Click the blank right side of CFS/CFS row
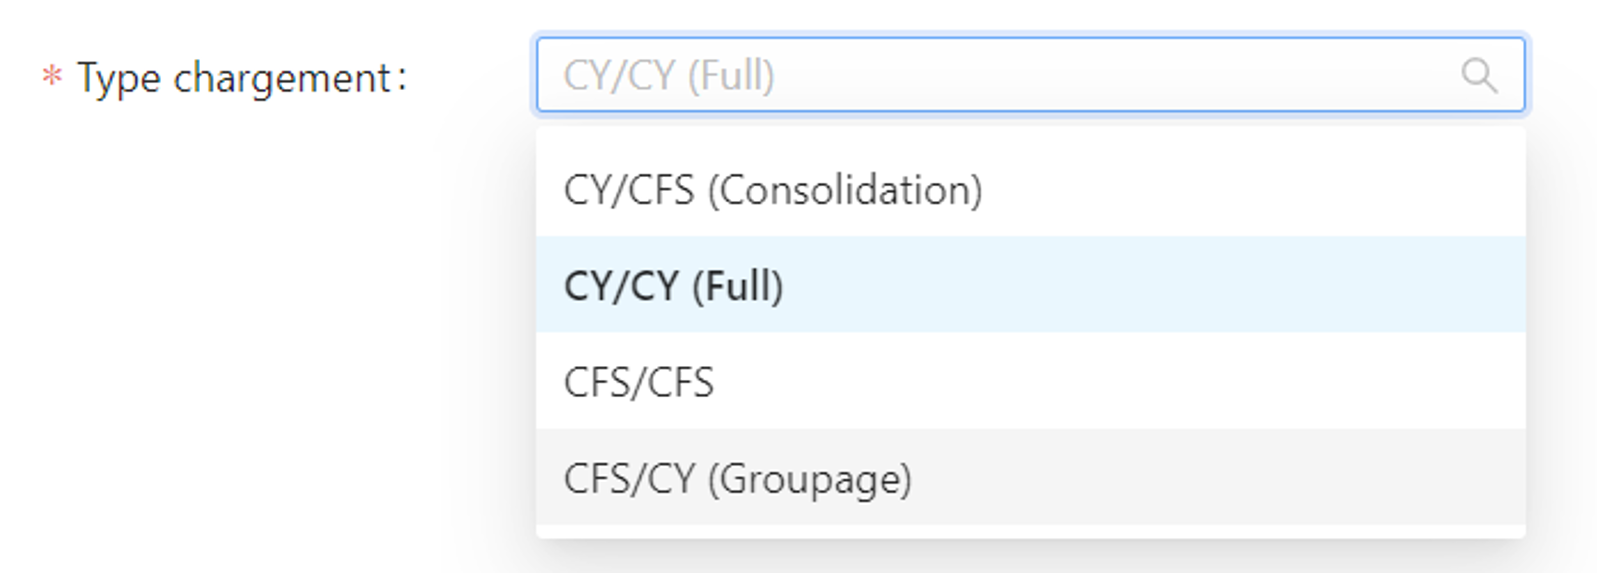The width and height of the screenshot is (1597, 573). pyautogui.click(x=1200, y=382)
